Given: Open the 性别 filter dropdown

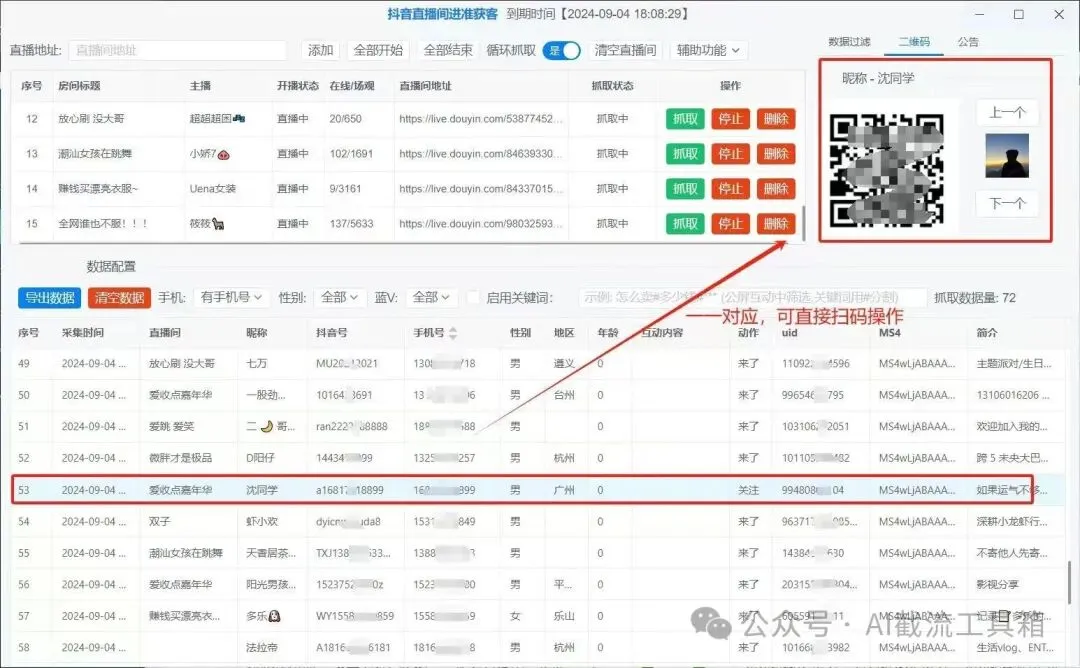Looking at the screenshot, I should (x=337, y=297).
